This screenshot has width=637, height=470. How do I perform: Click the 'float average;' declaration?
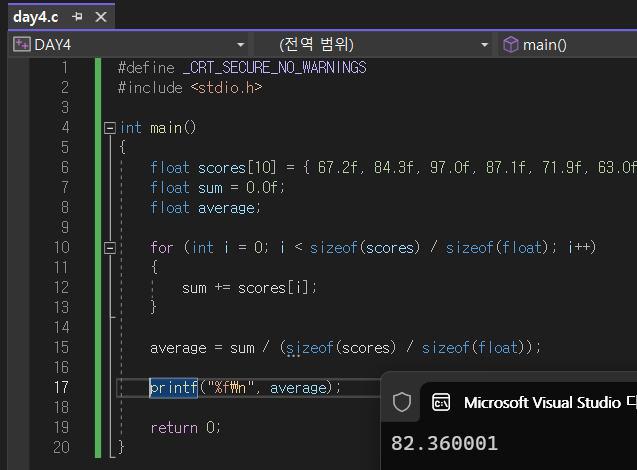click(205, 208)
